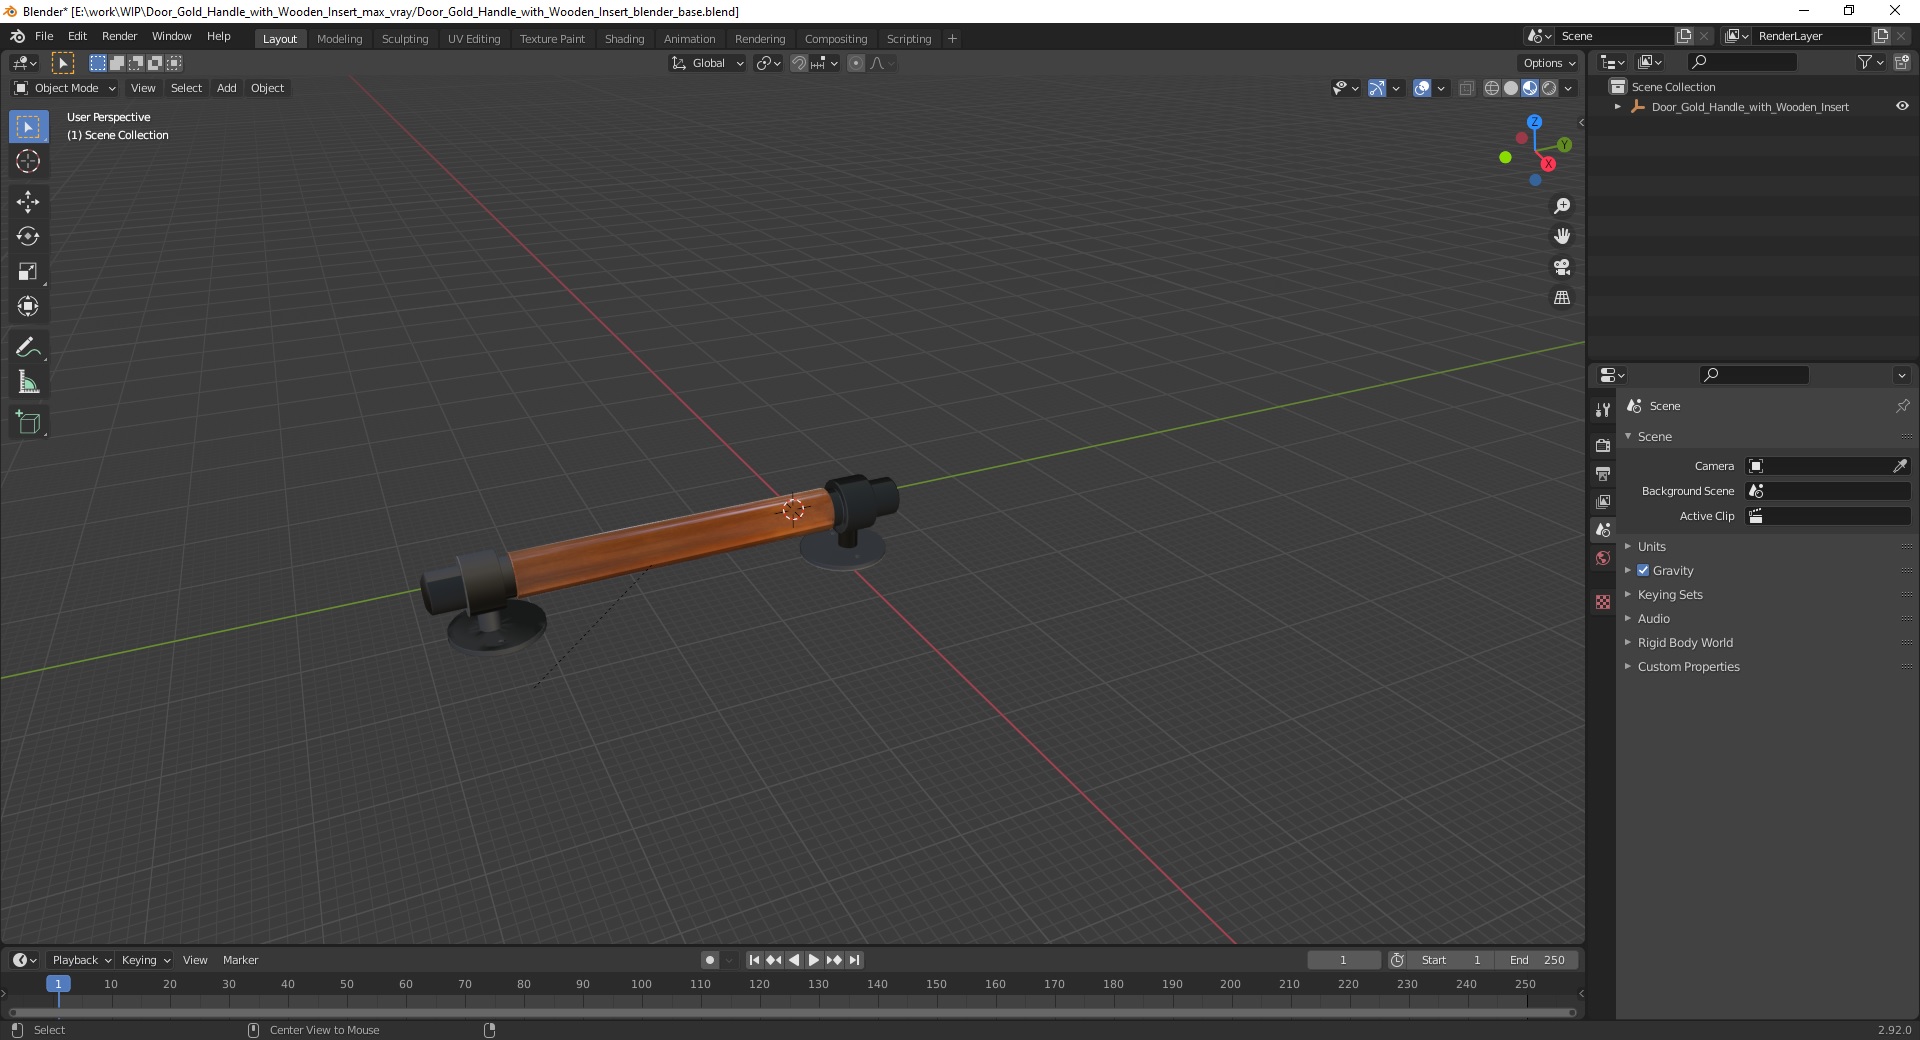This screenshot has height=1040, width=1920.
Task: Hide Door_Gold_Handle_with_Wooden_Insert collection
Action: tap(1902, 106)
